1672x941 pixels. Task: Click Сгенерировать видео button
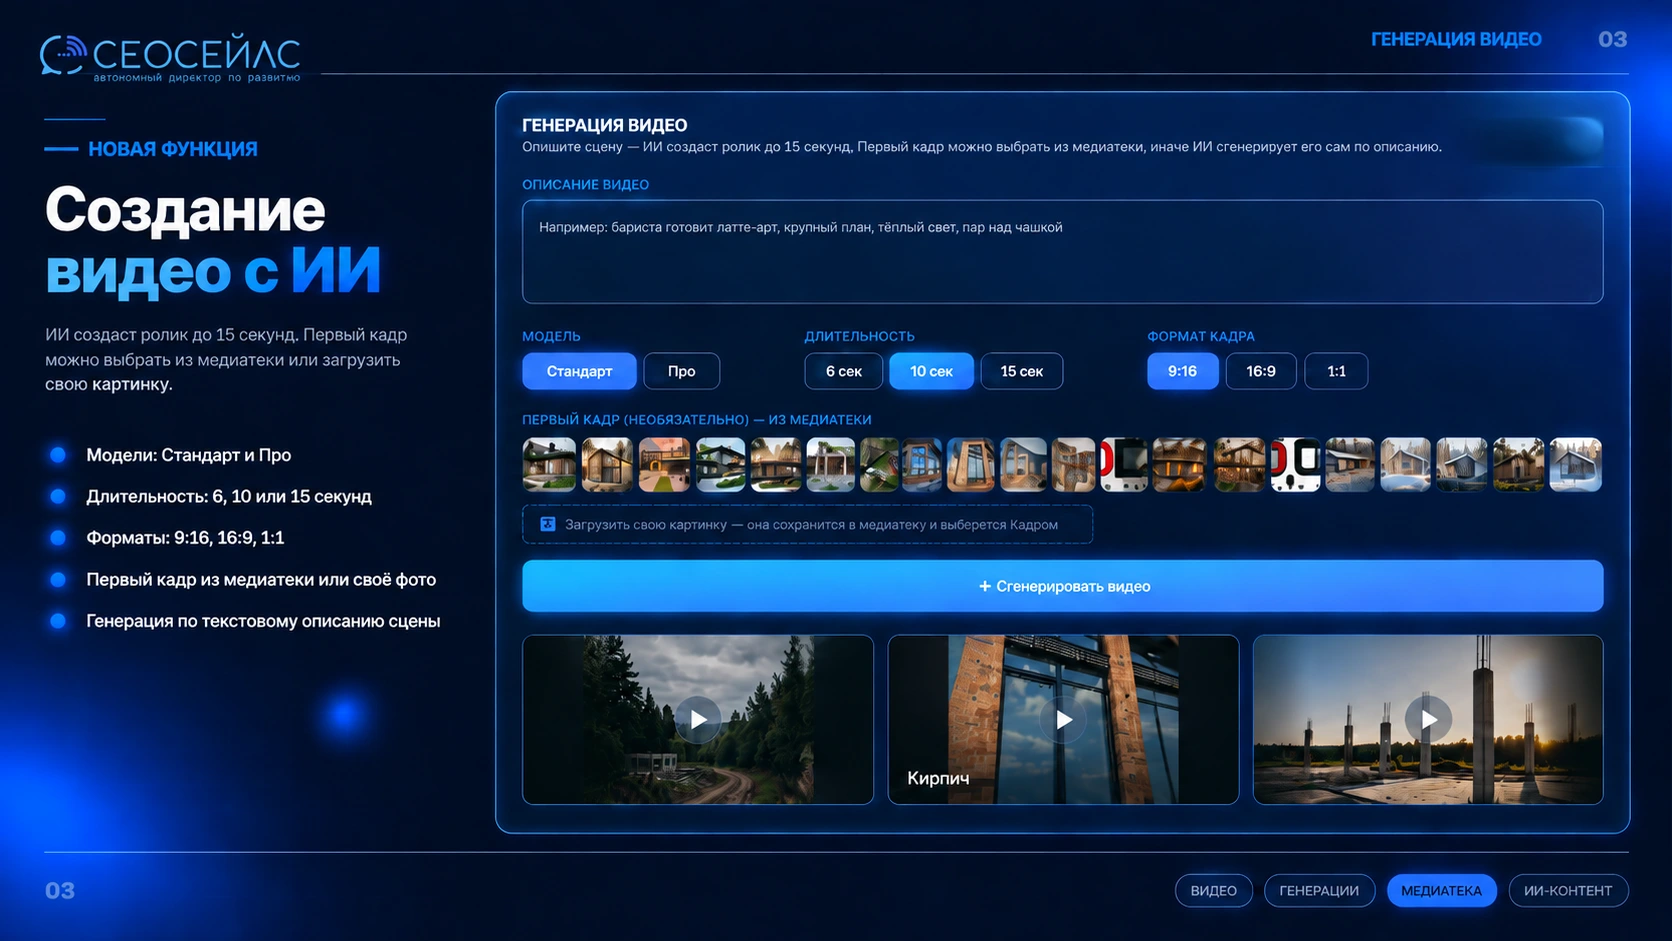1062,586
